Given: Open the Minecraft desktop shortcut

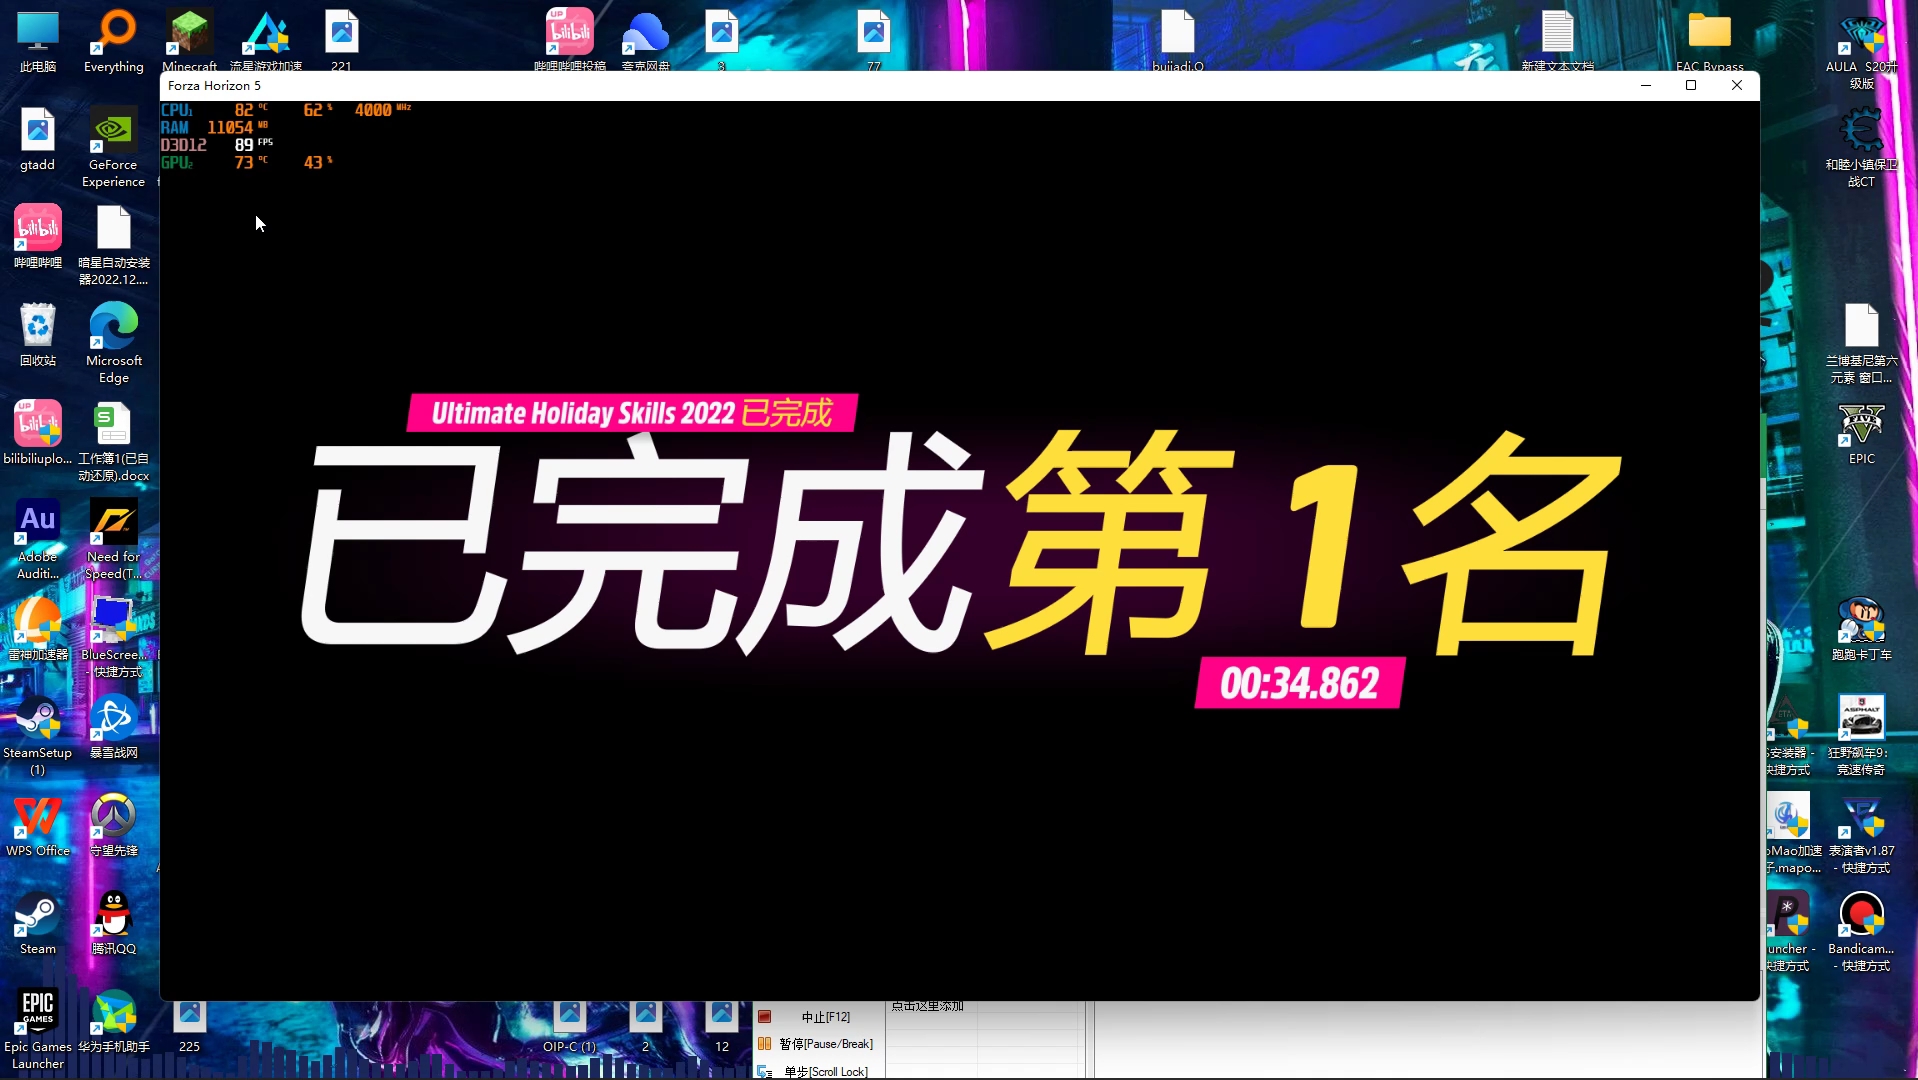Looking at the screenshot, I should click(189, 40).
